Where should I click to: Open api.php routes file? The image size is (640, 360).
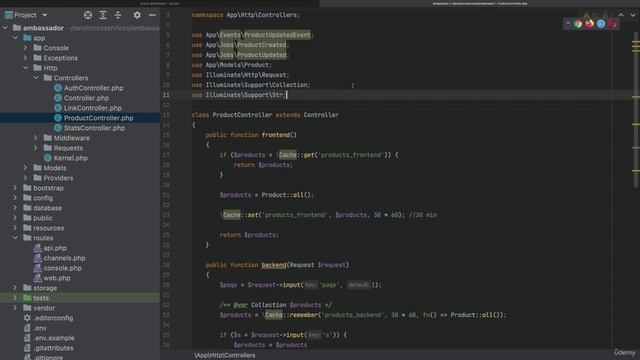[x=55, y=248]
